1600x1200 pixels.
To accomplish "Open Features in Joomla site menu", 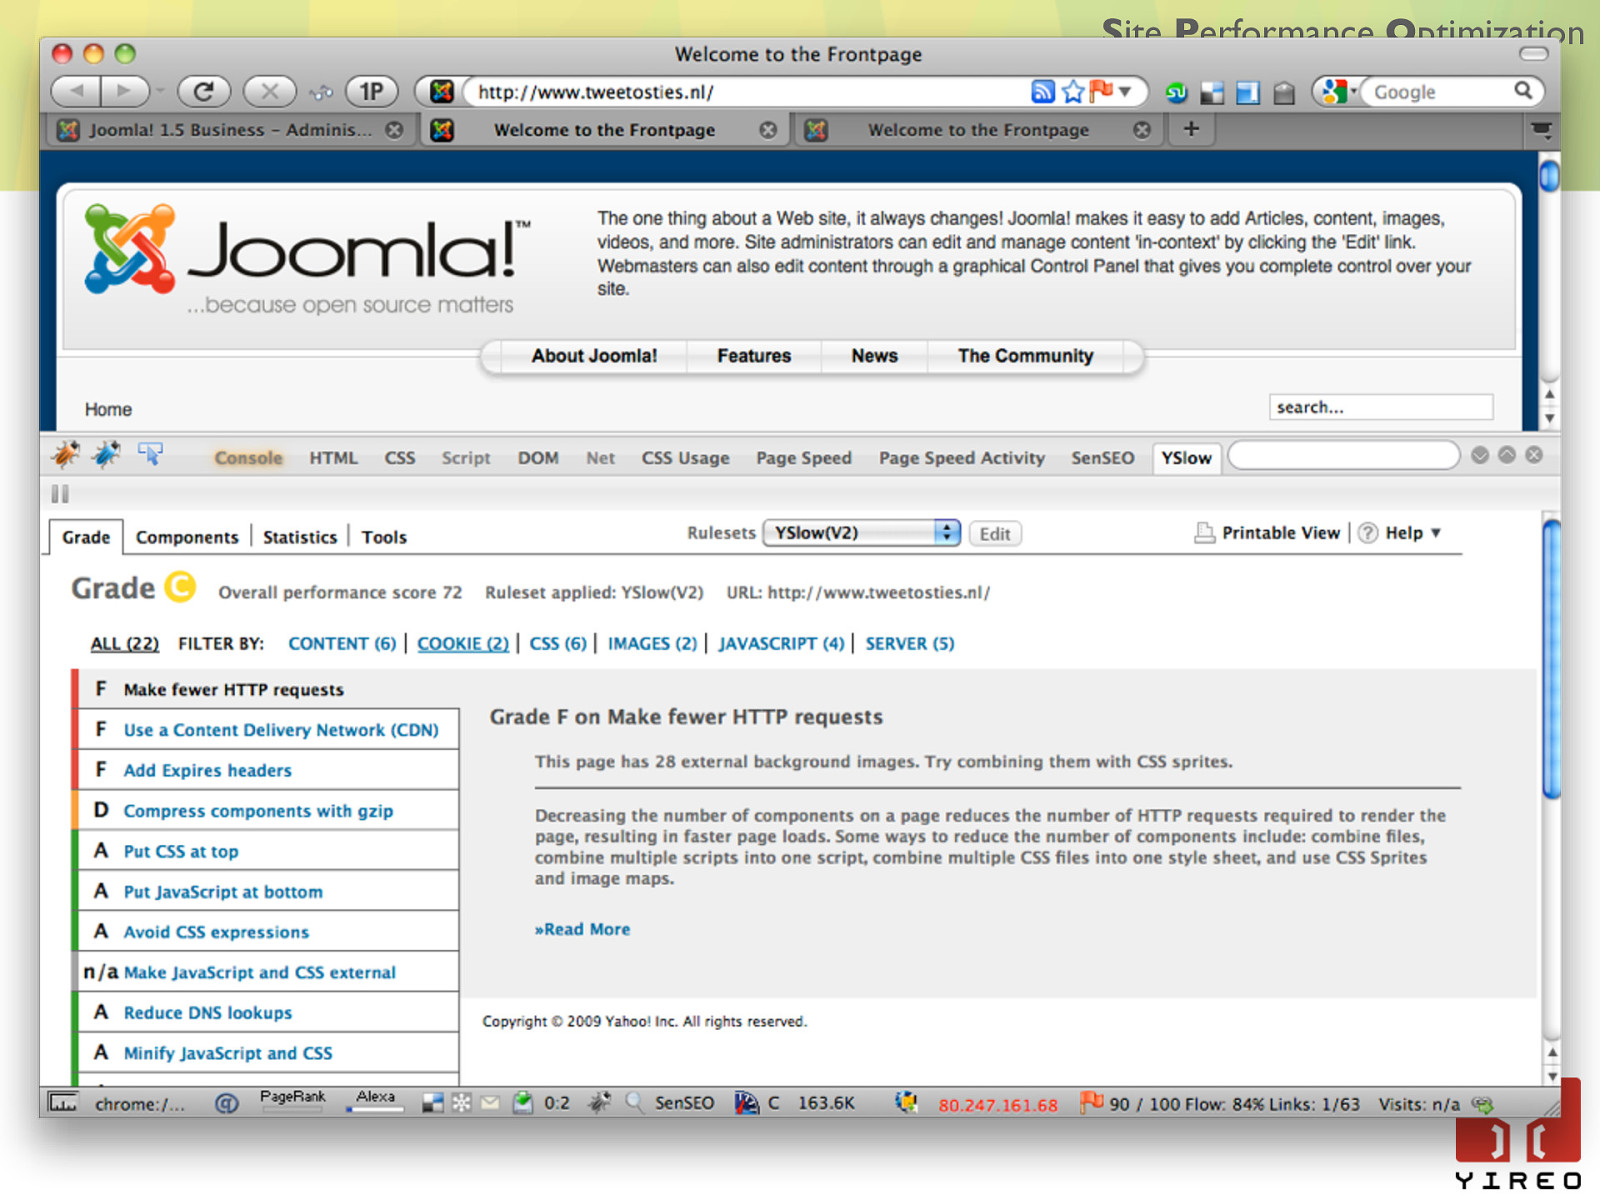I will coord(754,356).
